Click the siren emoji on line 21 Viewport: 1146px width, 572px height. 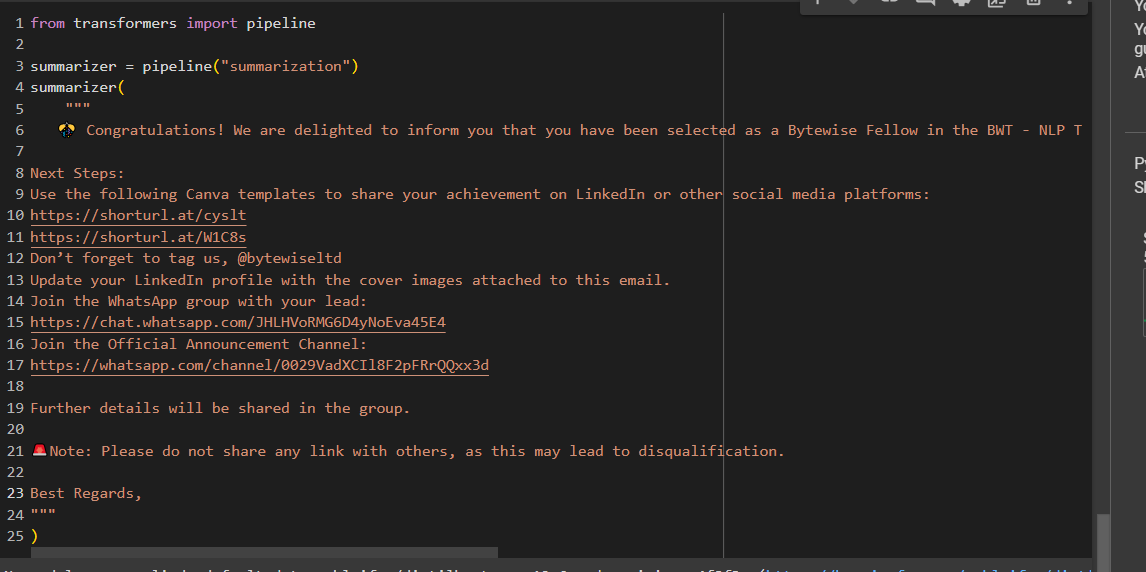39,451
